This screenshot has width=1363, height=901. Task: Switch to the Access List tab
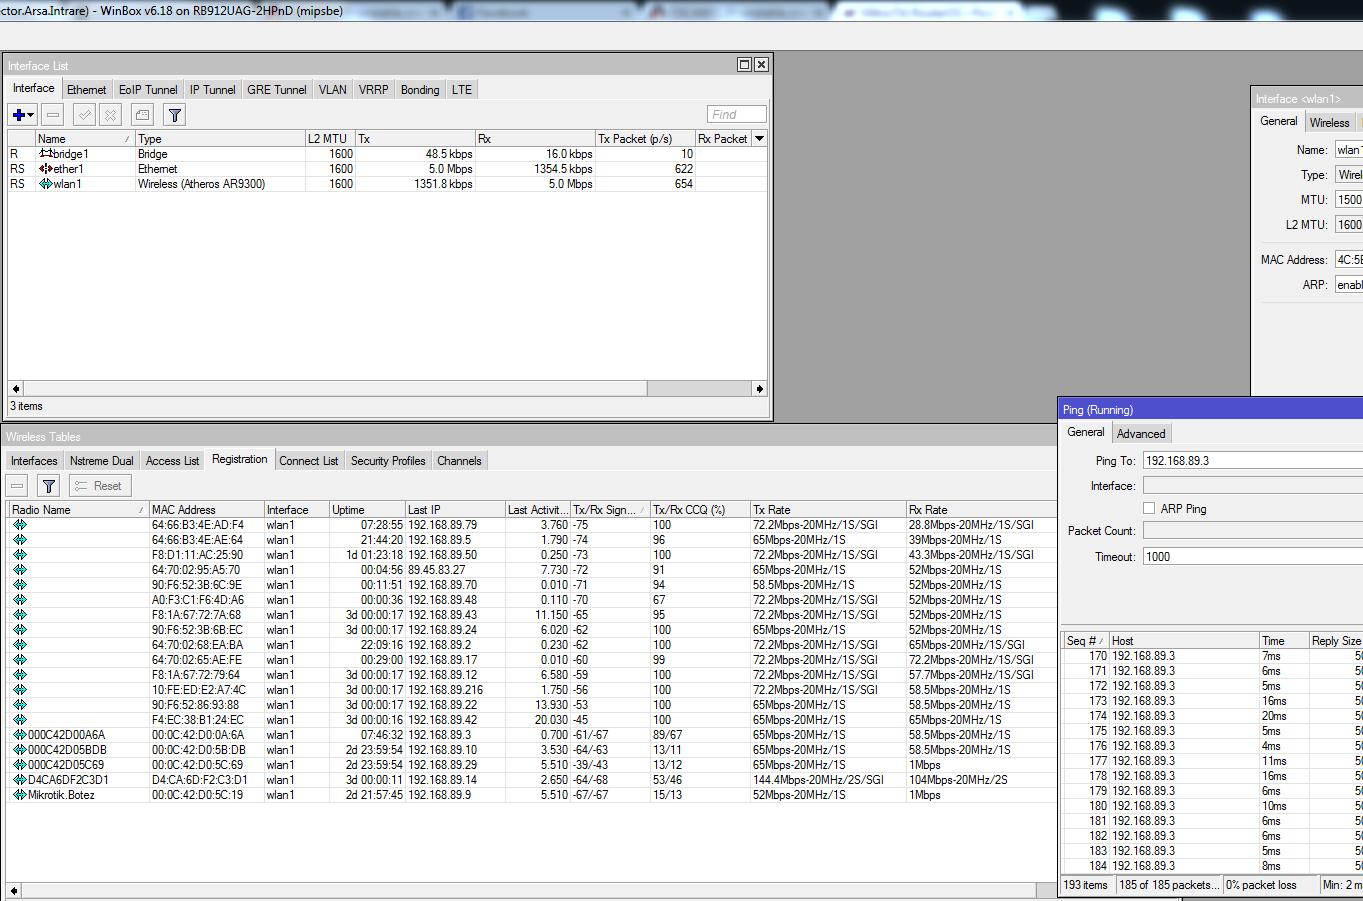pyautogui.click(x=172, y=461)
